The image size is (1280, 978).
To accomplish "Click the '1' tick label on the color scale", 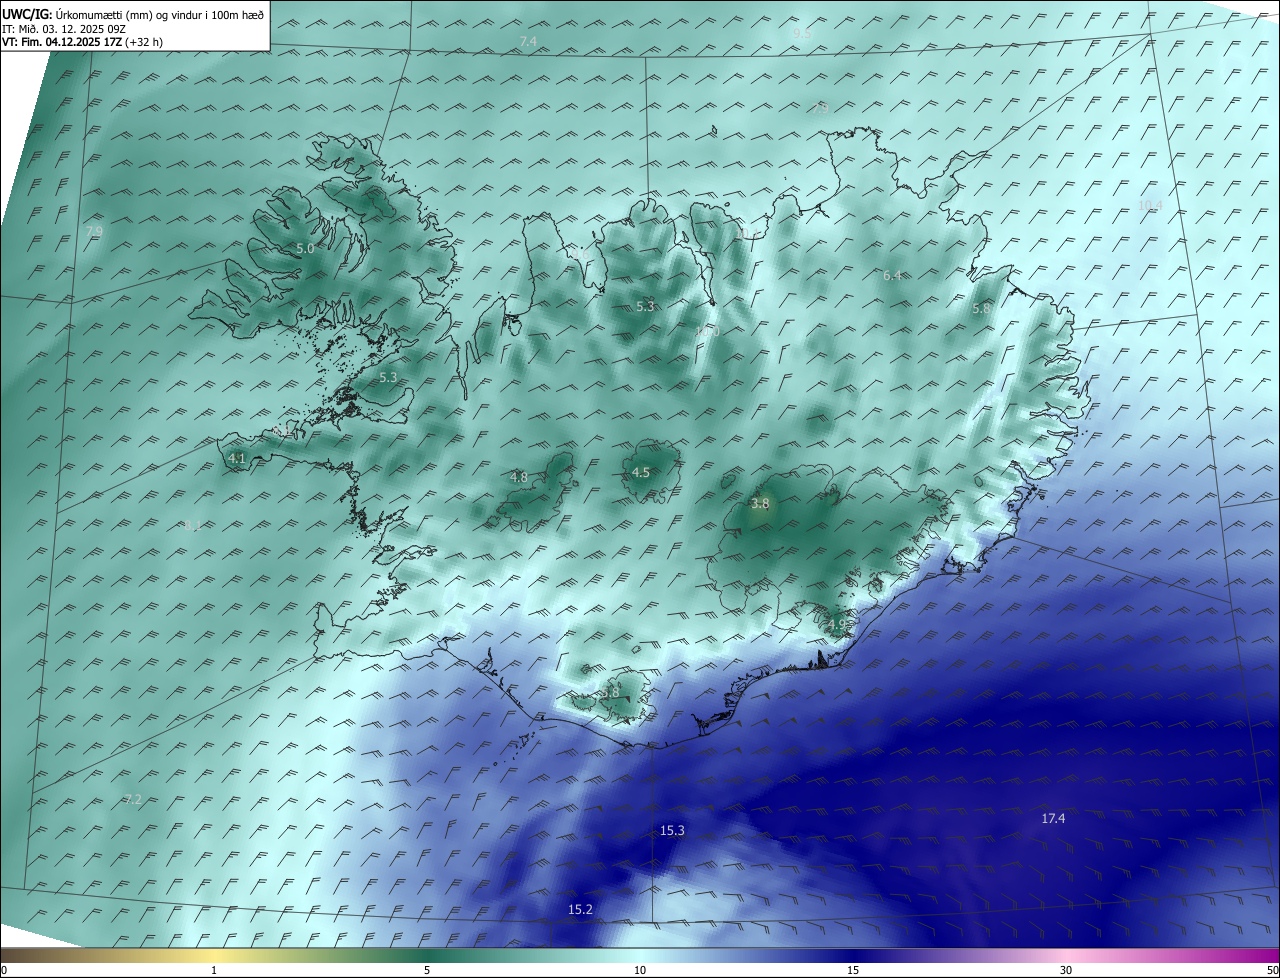I will click(214, 970).
